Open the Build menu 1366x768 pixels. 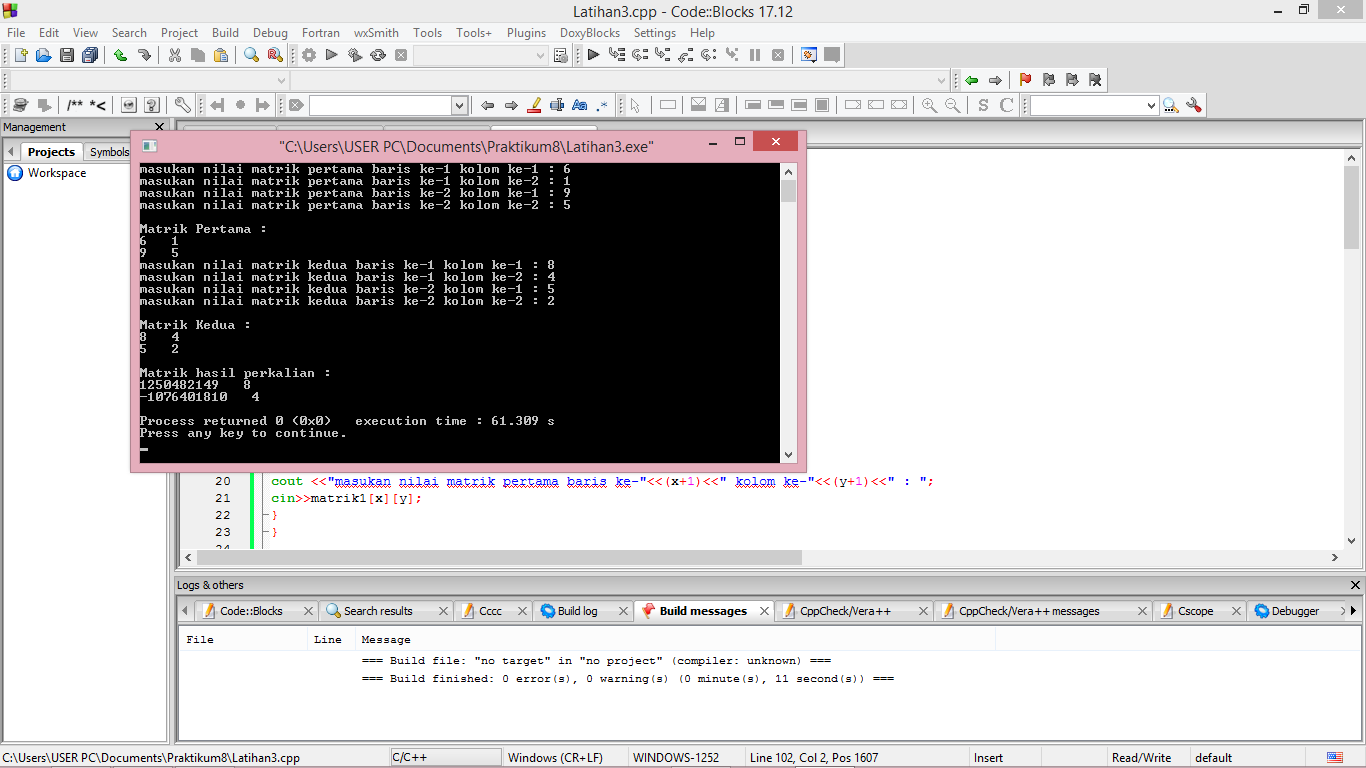pyautogui.click(x=225, y=33)
